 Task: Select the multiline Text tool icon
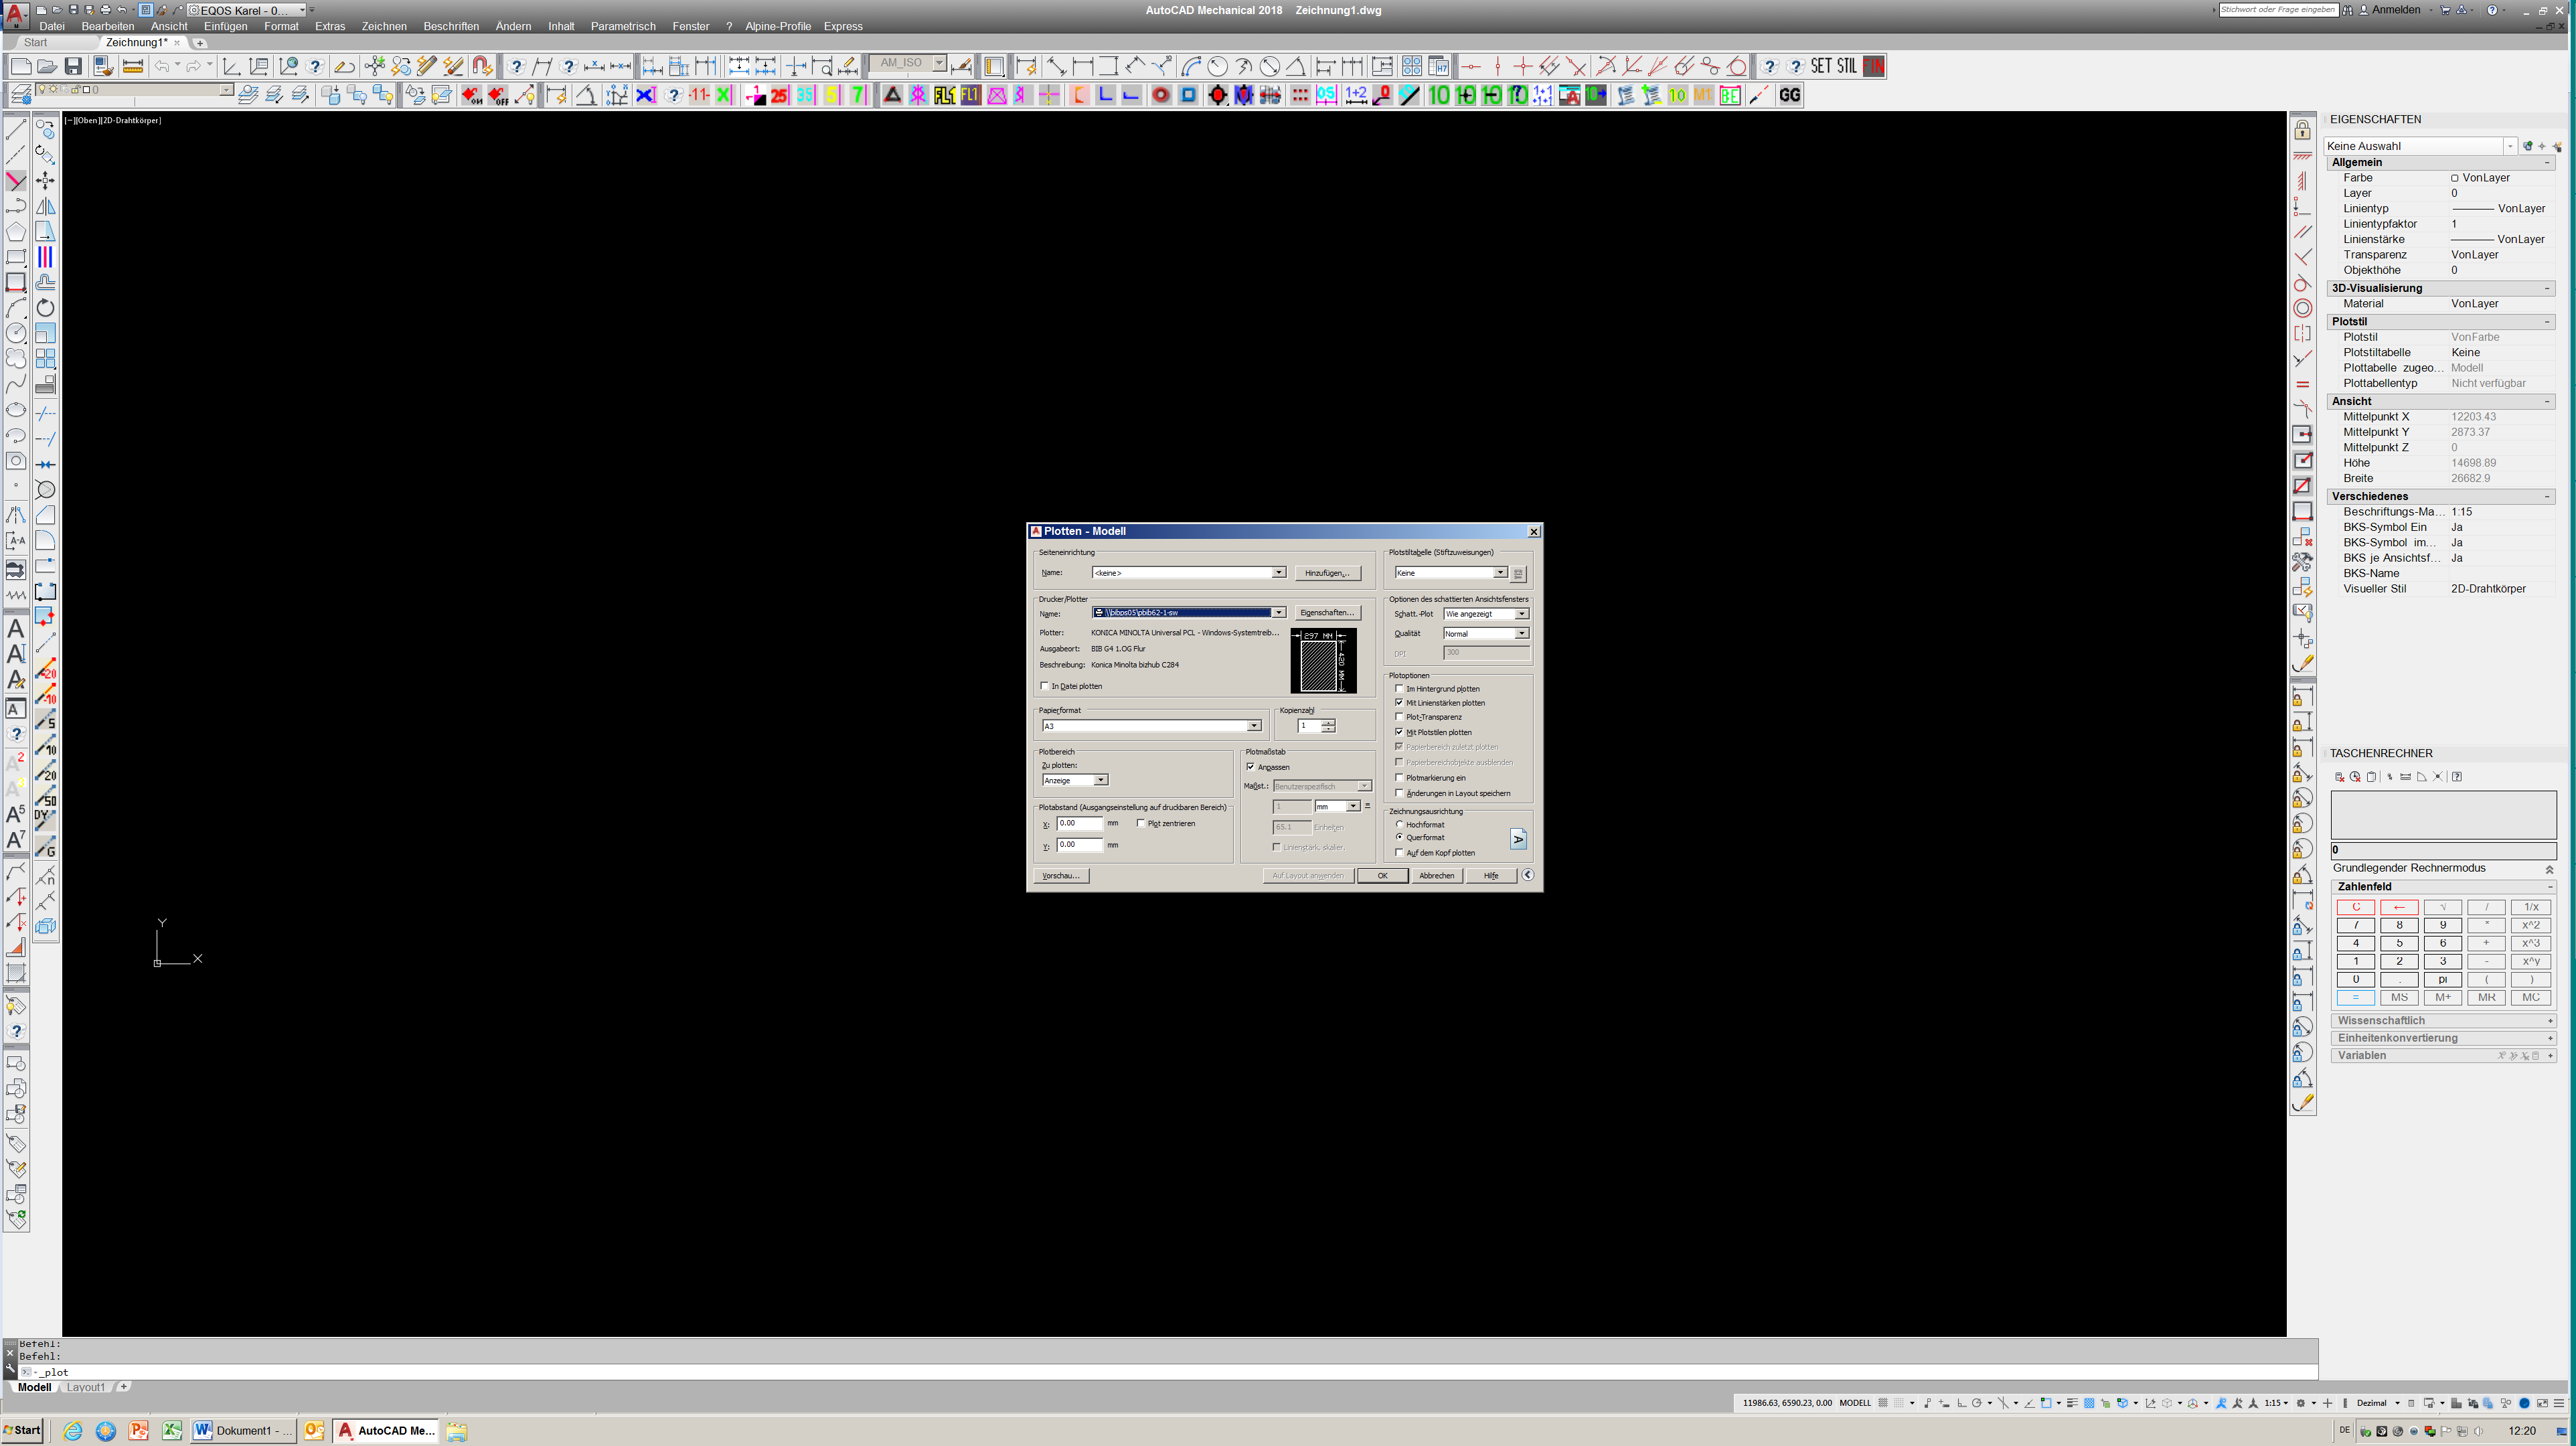tap(16, 629)
